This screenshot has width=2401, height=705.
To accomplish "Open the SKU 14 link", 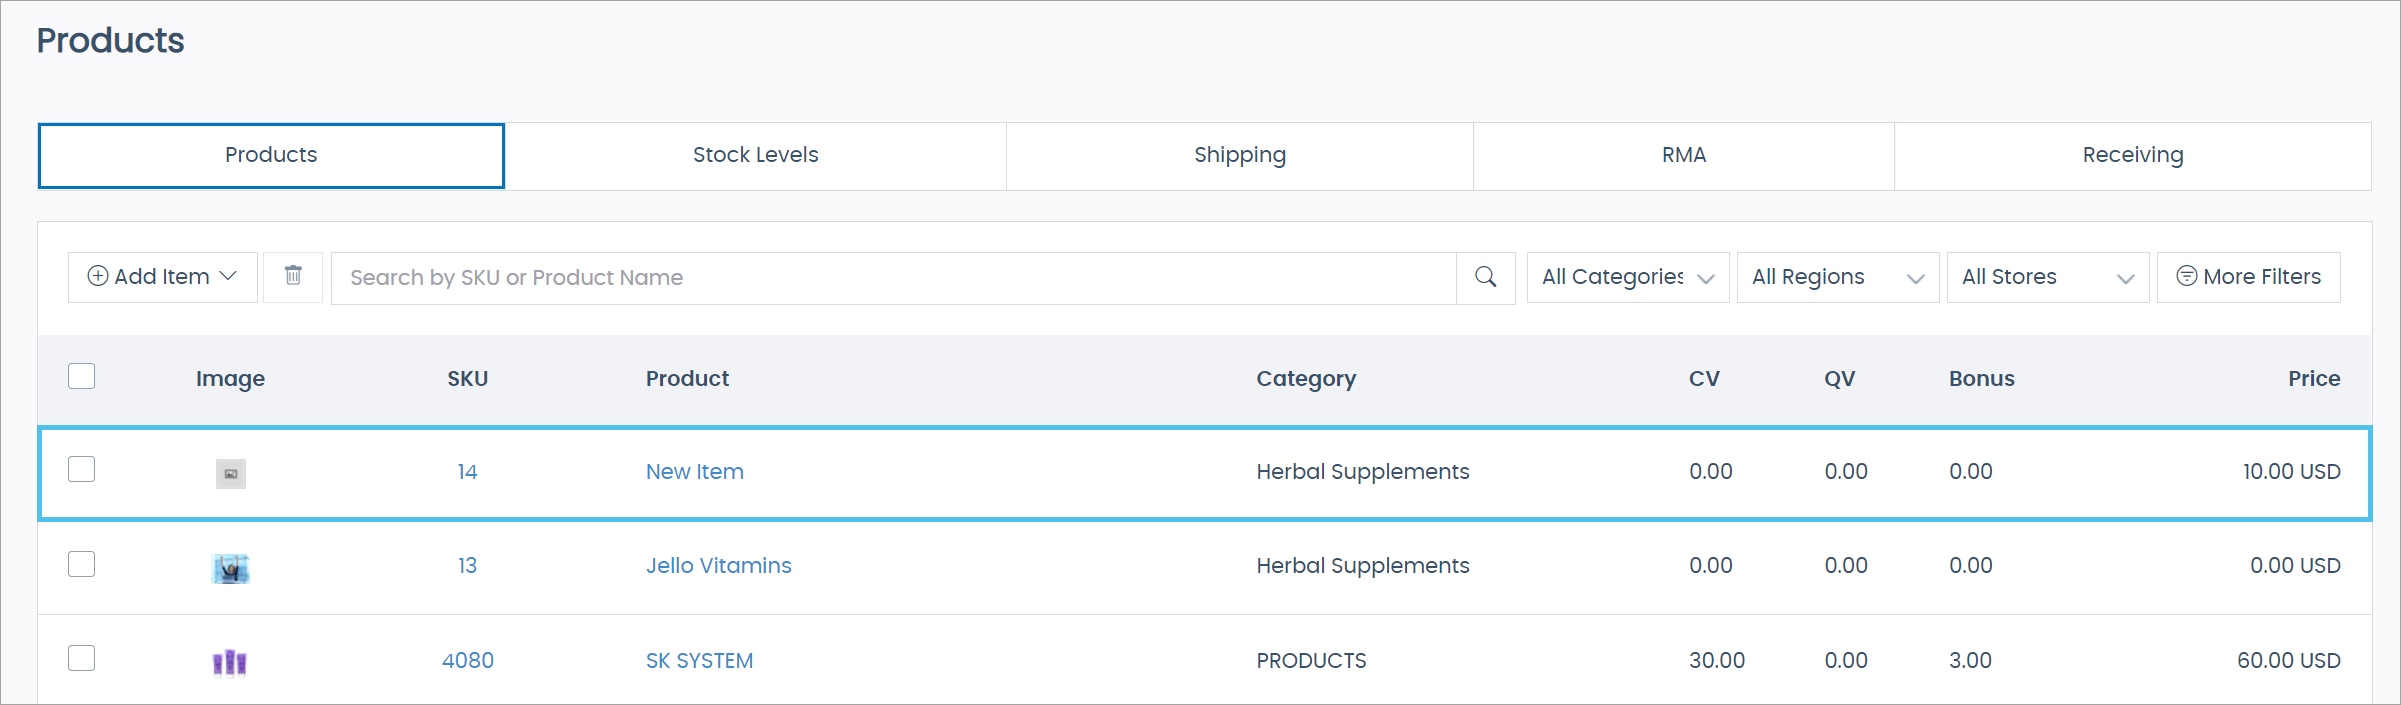I will coord(468,471).
